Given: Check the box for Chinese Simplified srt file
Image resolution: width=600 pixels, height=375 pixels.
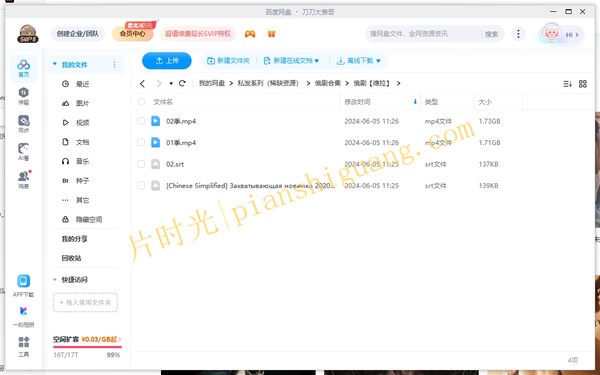Looking at the screenshot, I should pyautogui.click(x=141, y=186).
